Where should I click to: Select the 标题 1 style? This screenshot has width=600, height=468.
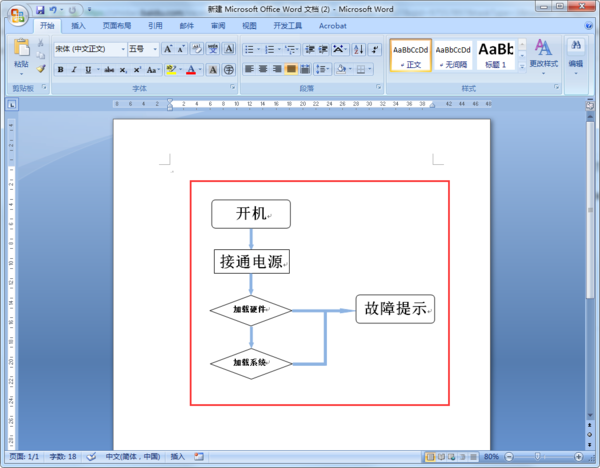496,55
